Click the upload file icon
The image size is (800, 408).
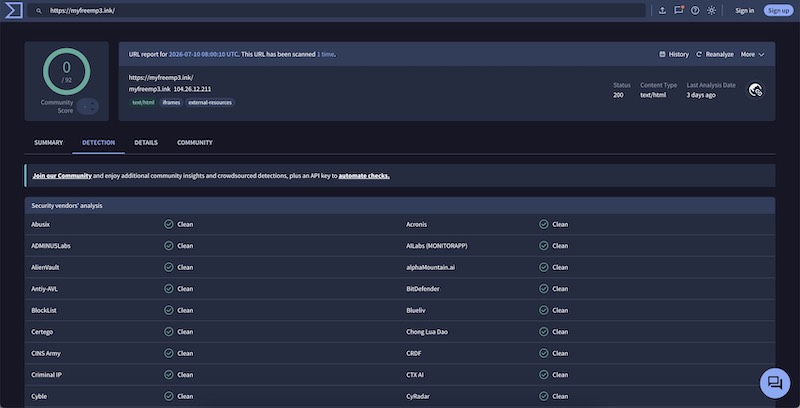(x=662, y=11)
